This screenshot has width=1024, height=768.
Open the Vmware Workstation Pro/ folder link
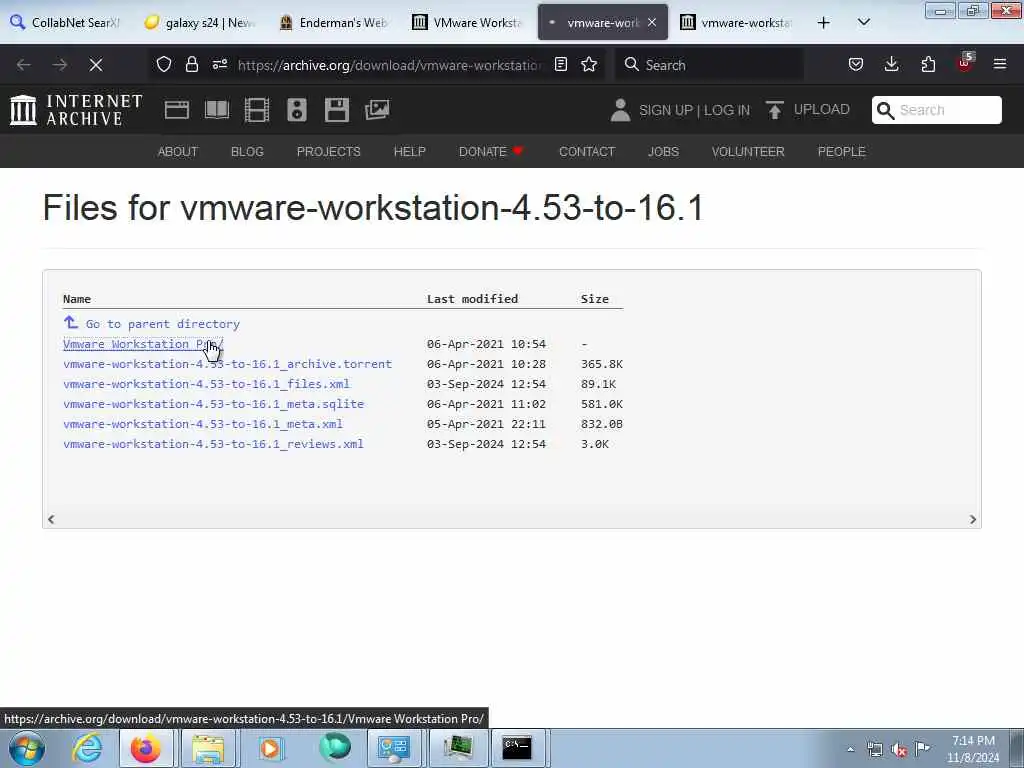[143, 344]
